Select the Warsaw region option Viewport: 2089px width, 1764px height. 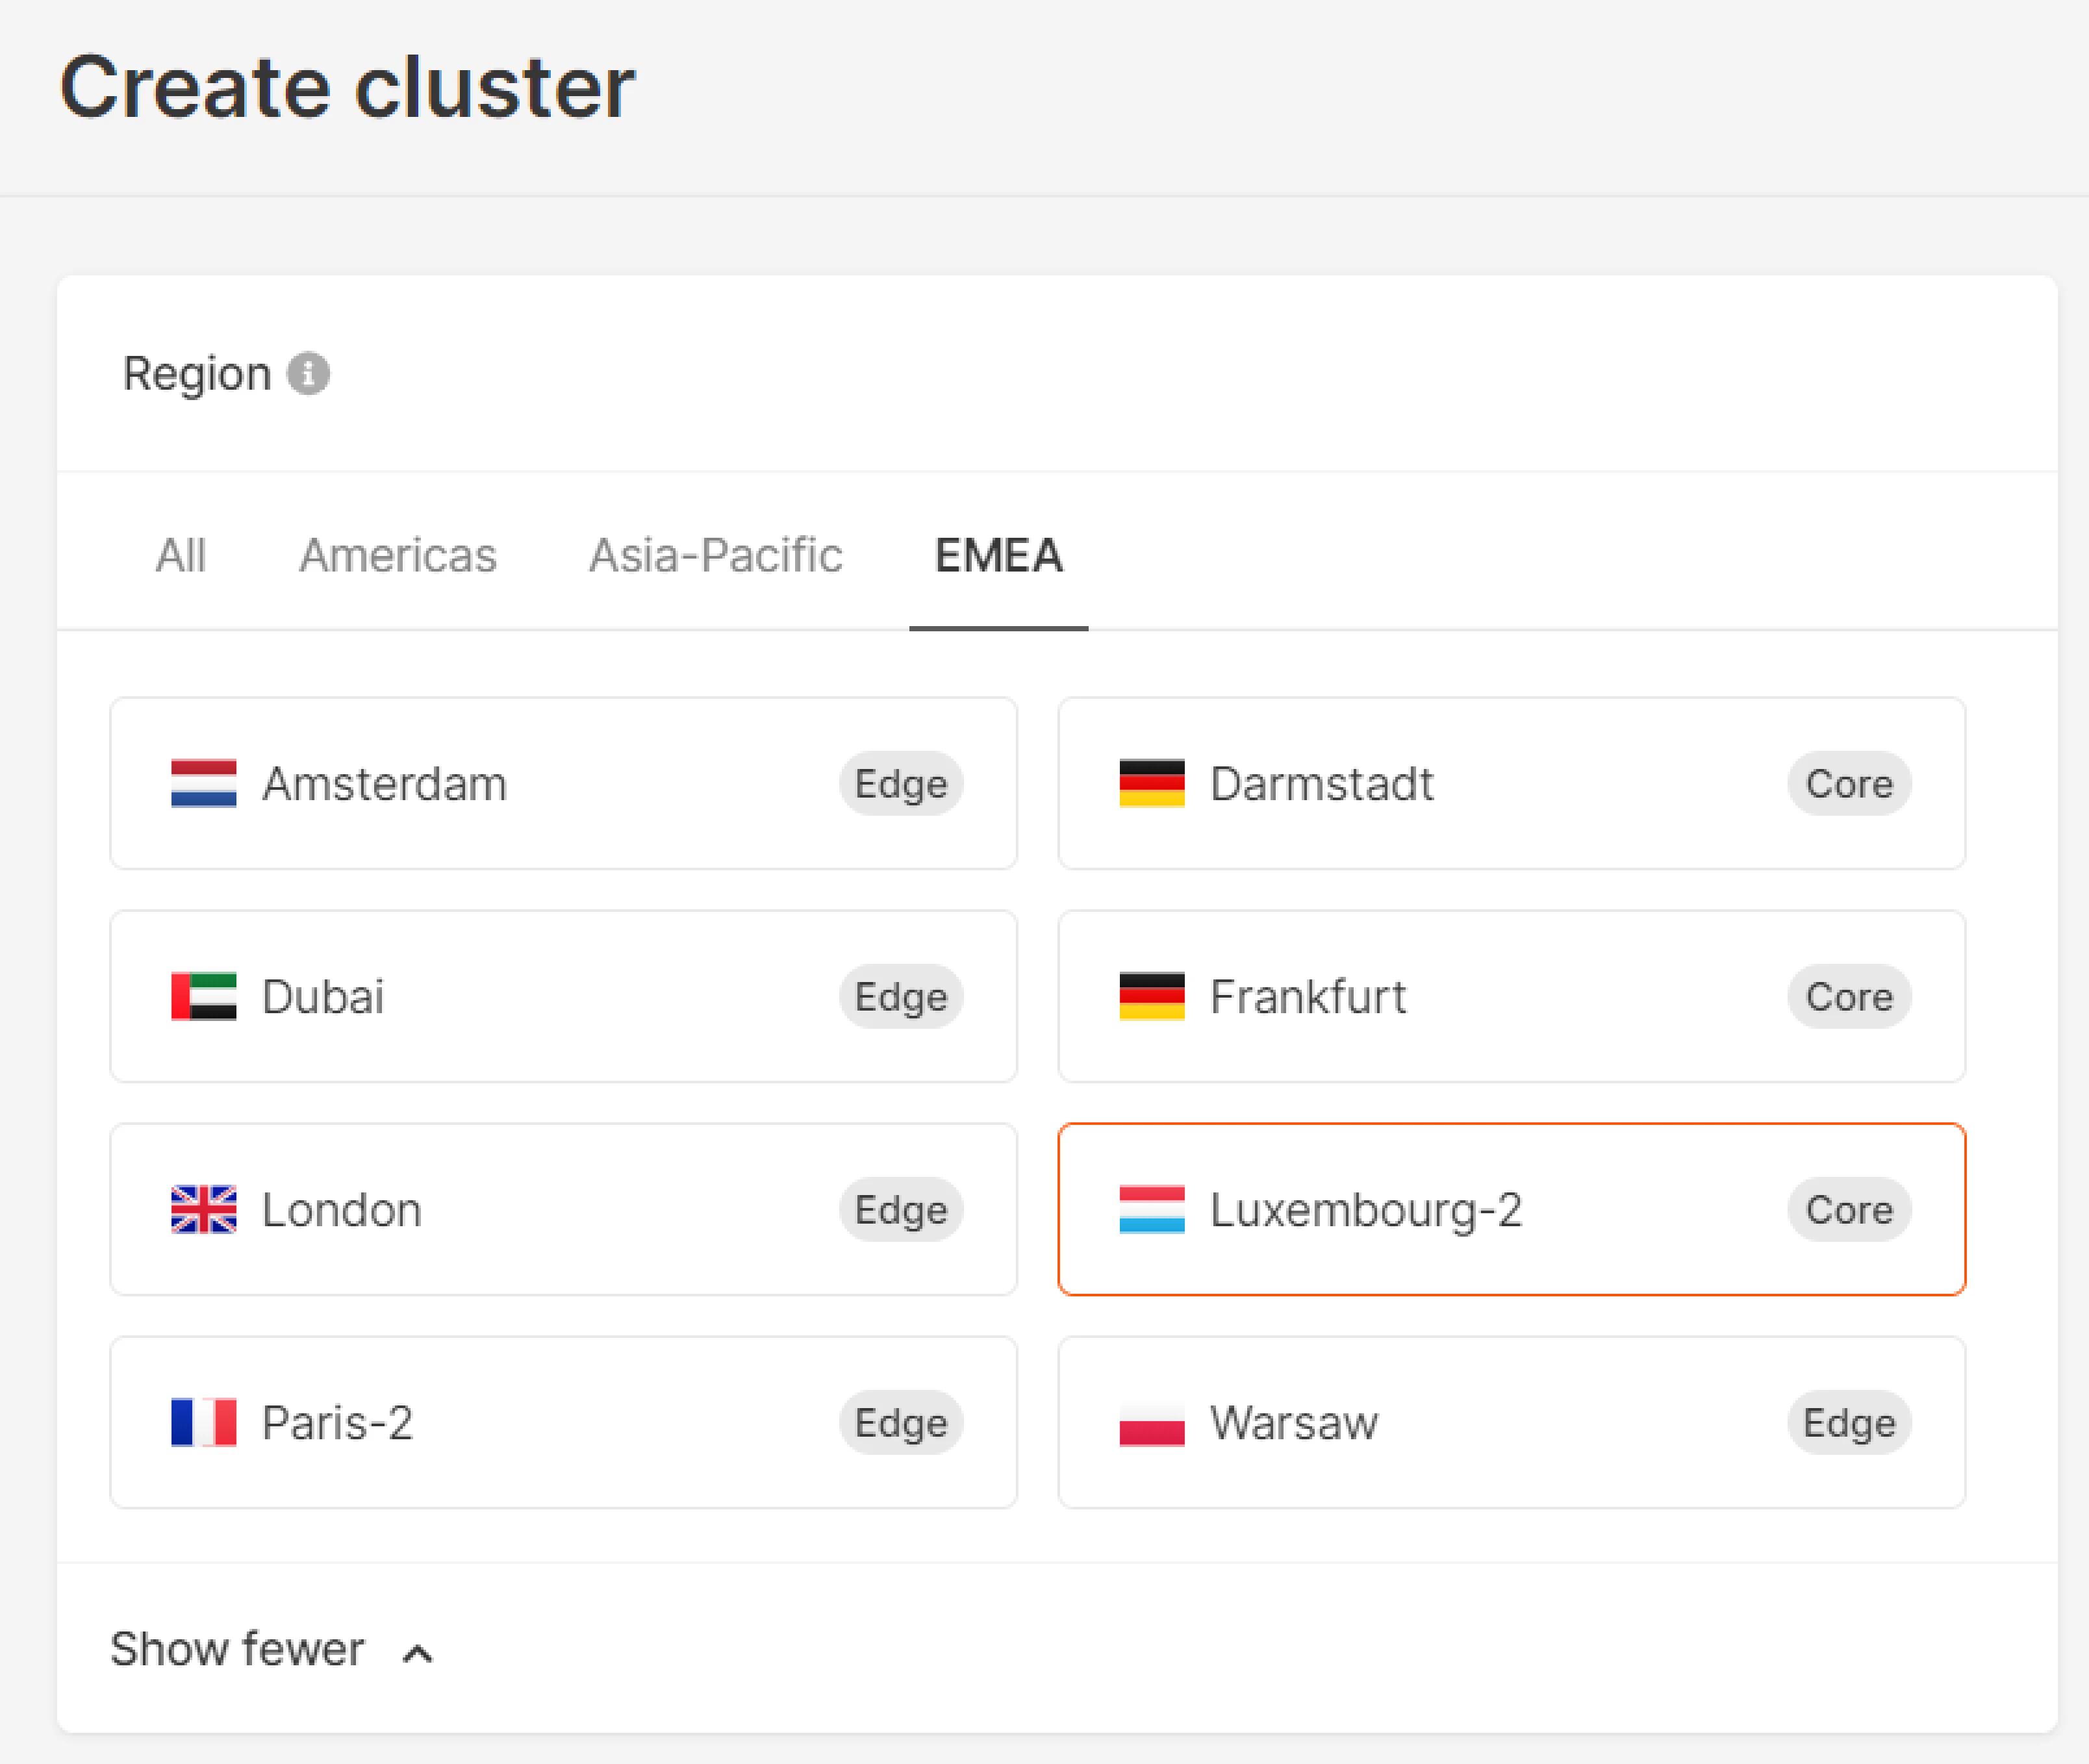pos(1510,1422)
